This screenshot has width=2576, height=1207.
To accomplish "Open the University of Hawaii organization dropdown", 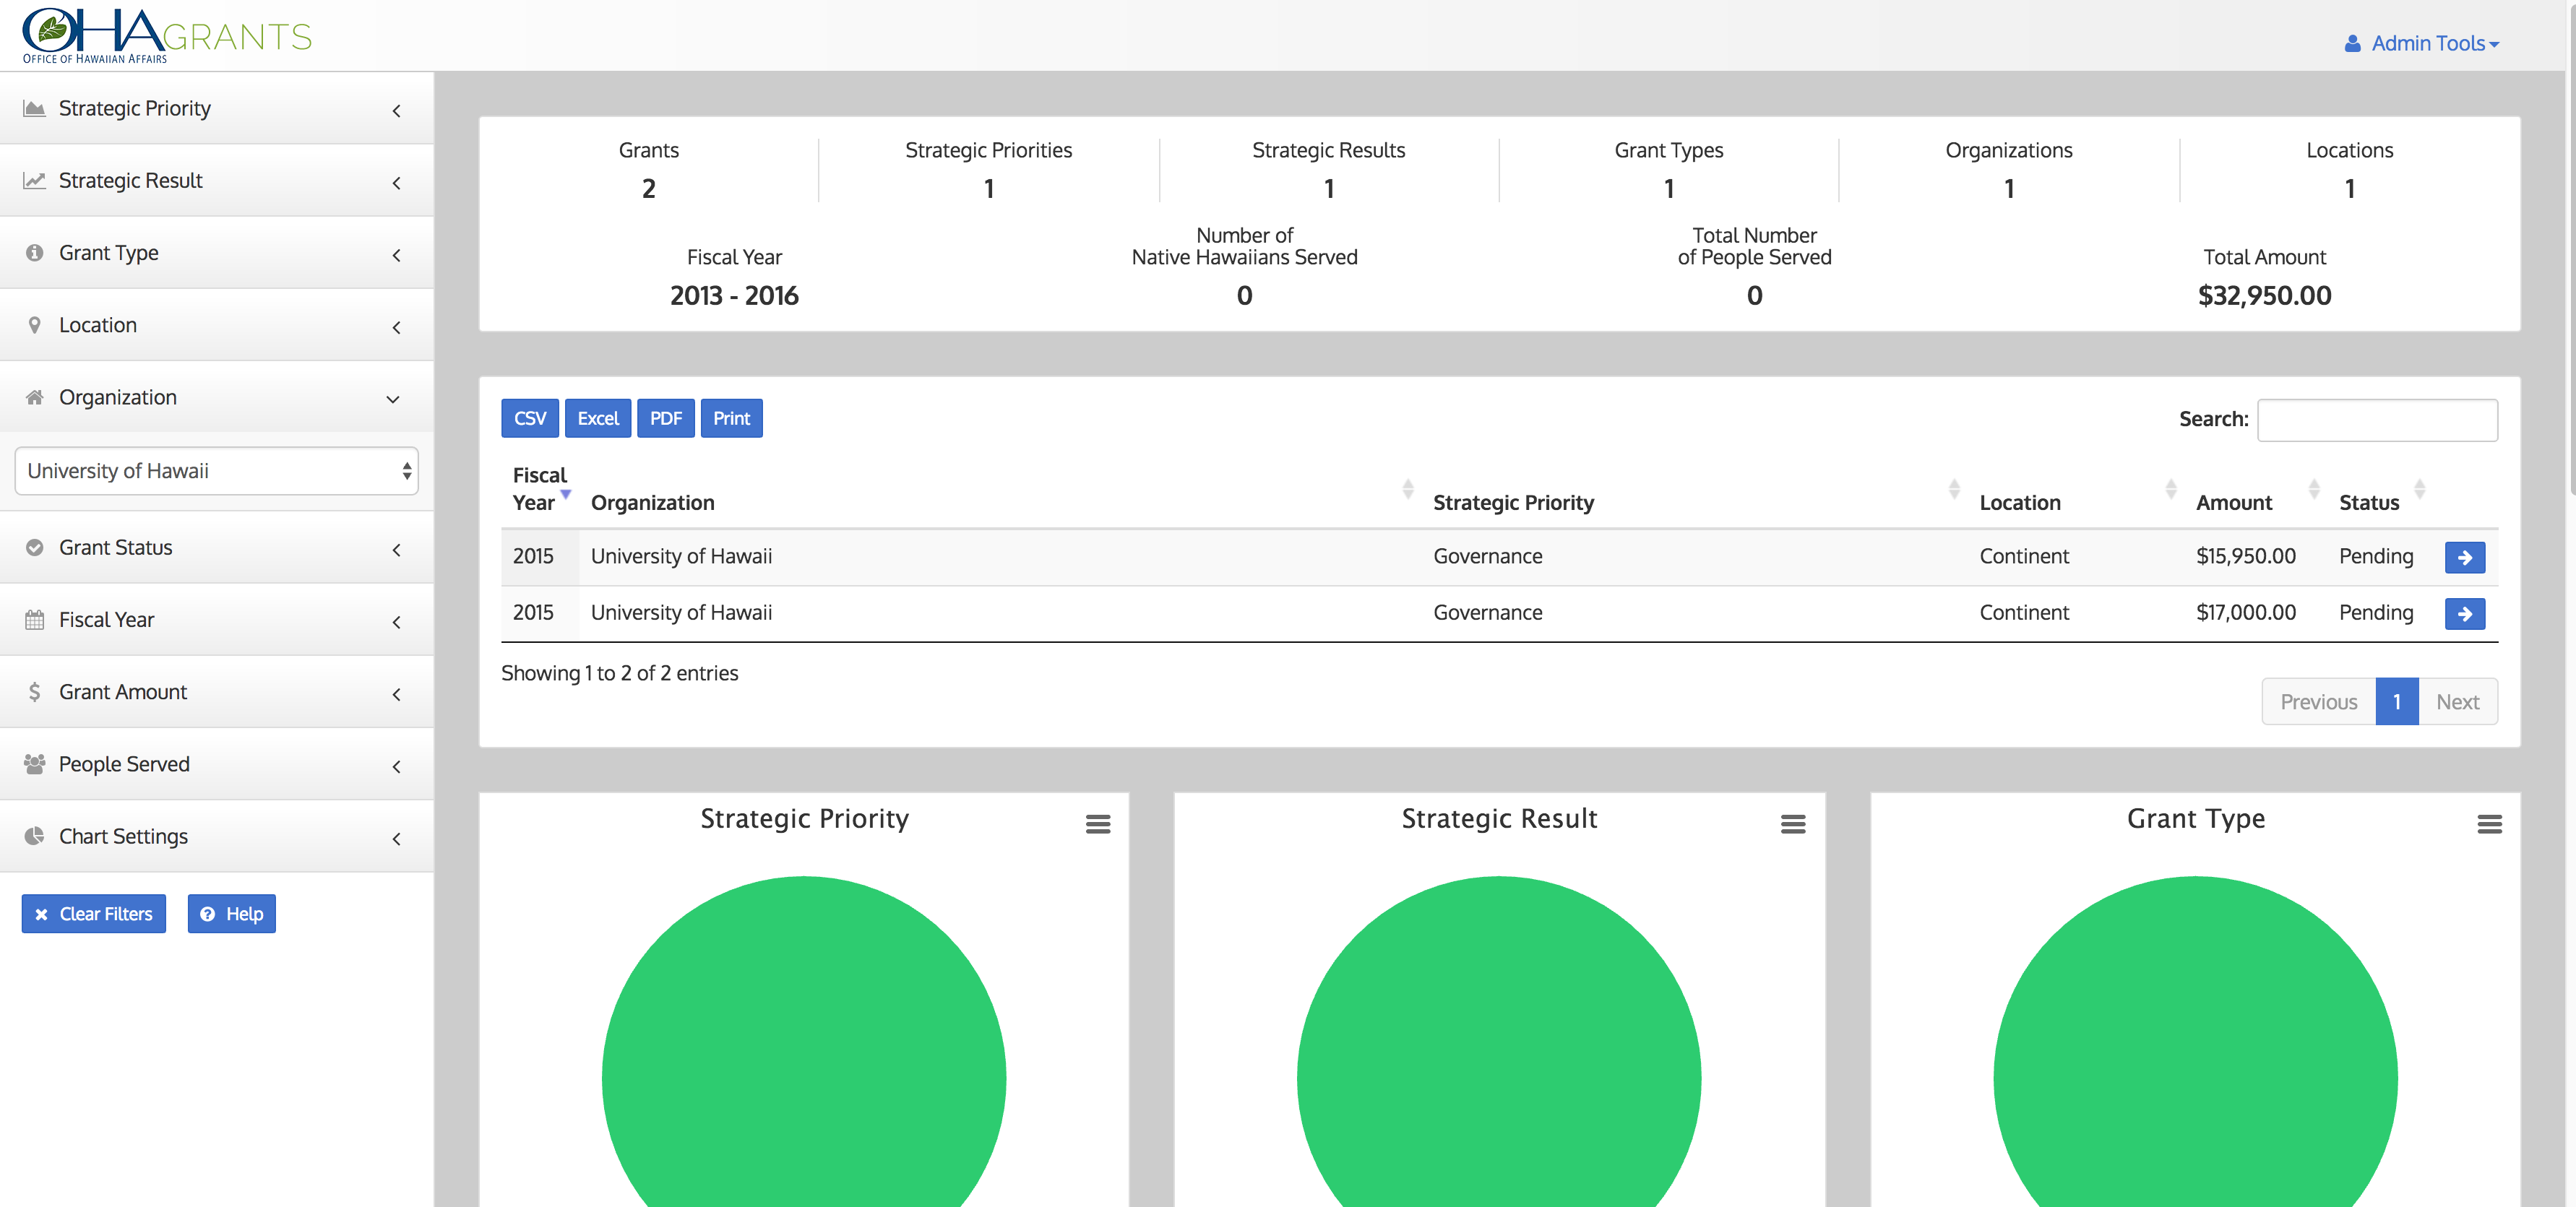I will point(216,471).
